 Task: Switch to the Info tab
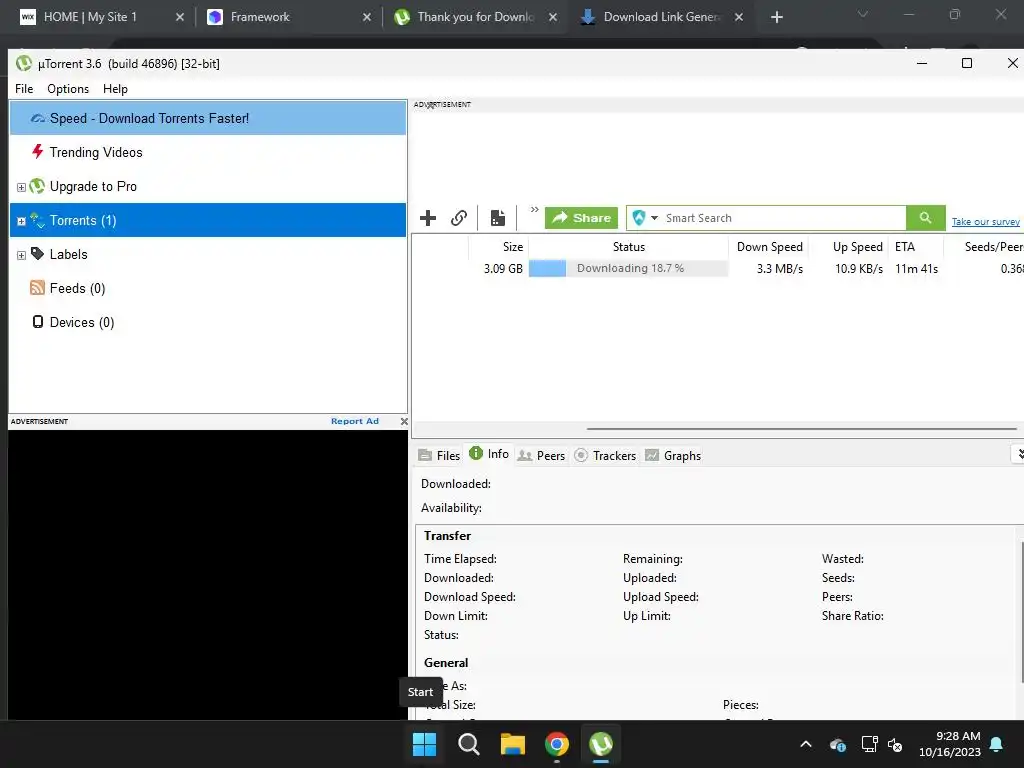(489, 454)
